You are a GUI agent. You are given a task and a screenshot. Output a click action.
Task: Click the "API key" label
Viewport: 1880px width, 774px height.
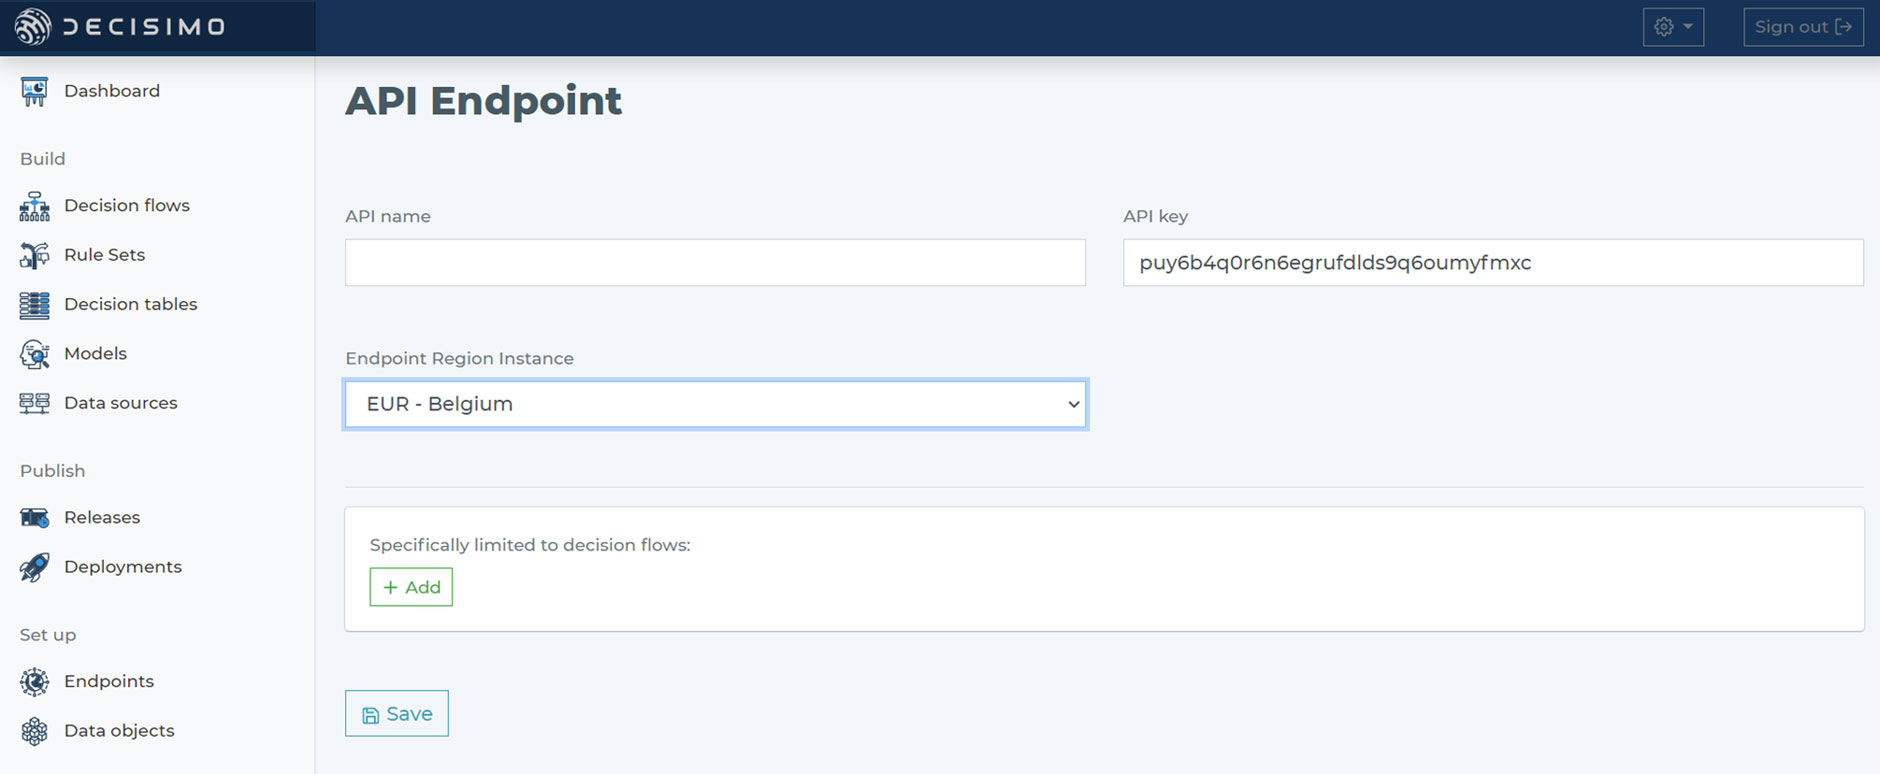[1155, 216]
